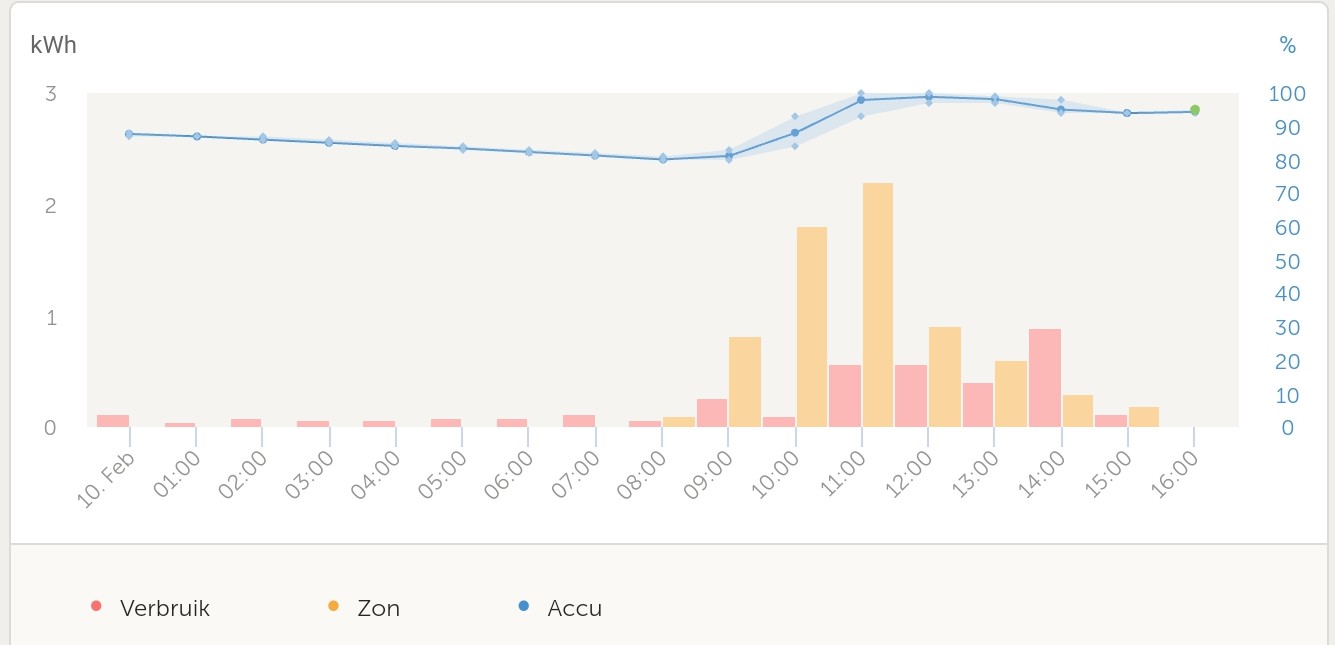1335x645 pixels.
Task: Click the green Accu point at 16:00
Action: click(x=1194, y=111)
